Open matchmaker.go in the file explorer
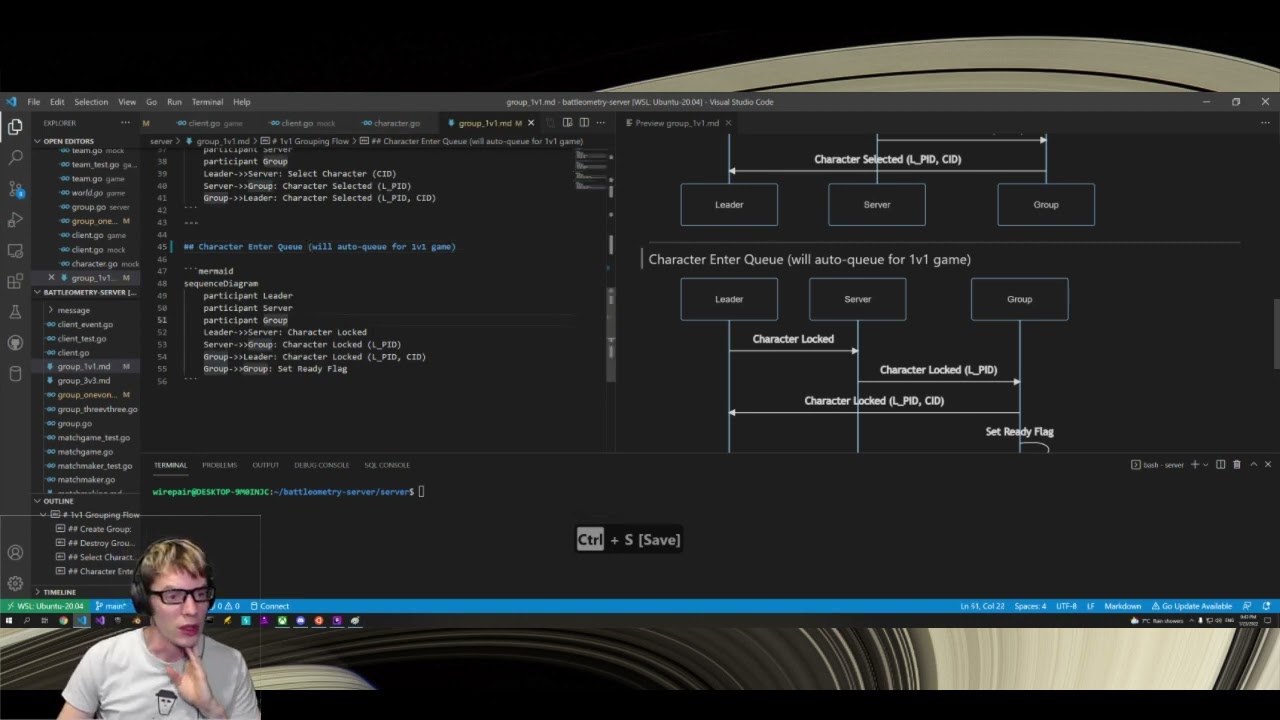The image size is (1280, 720). coord(86,480)
